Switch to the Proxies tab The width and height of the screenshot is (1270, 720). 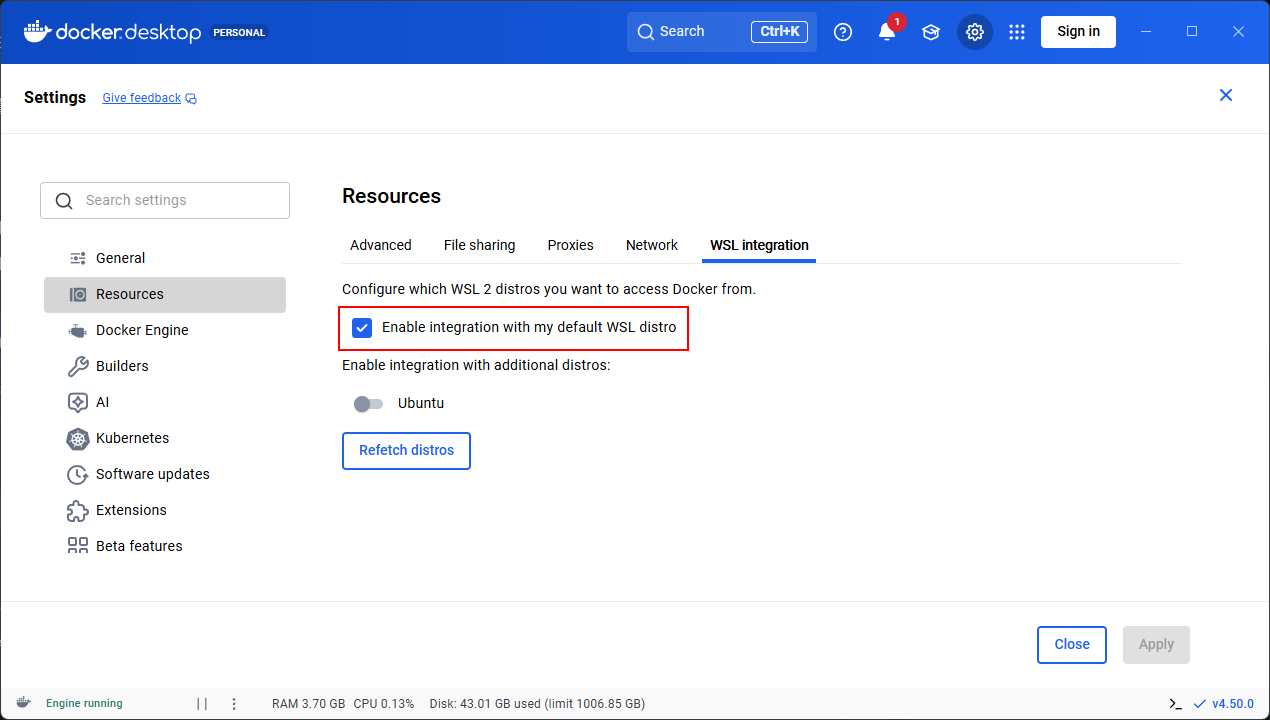pos(571,245)
